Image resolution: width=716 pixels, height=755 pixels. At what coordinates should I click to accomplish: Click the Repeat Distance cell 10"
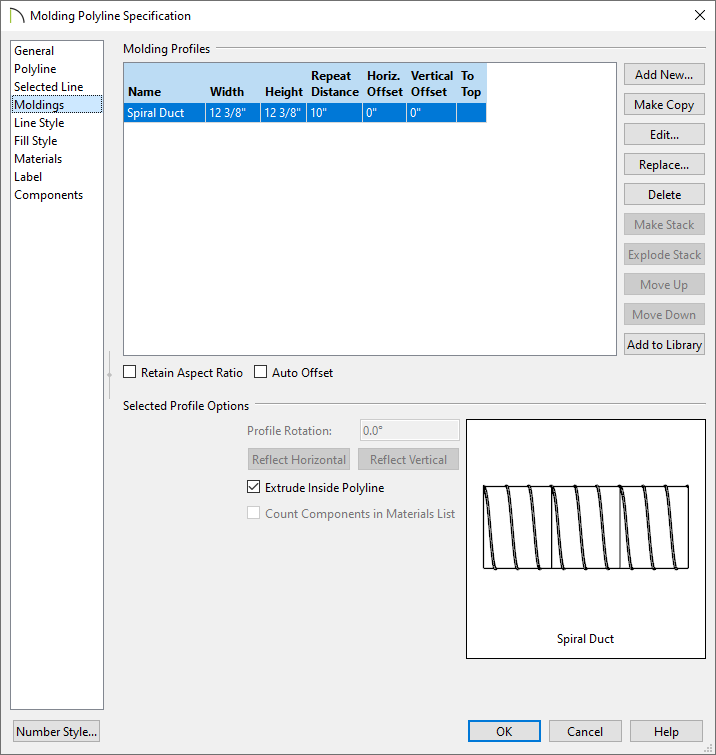pos(335,113)
